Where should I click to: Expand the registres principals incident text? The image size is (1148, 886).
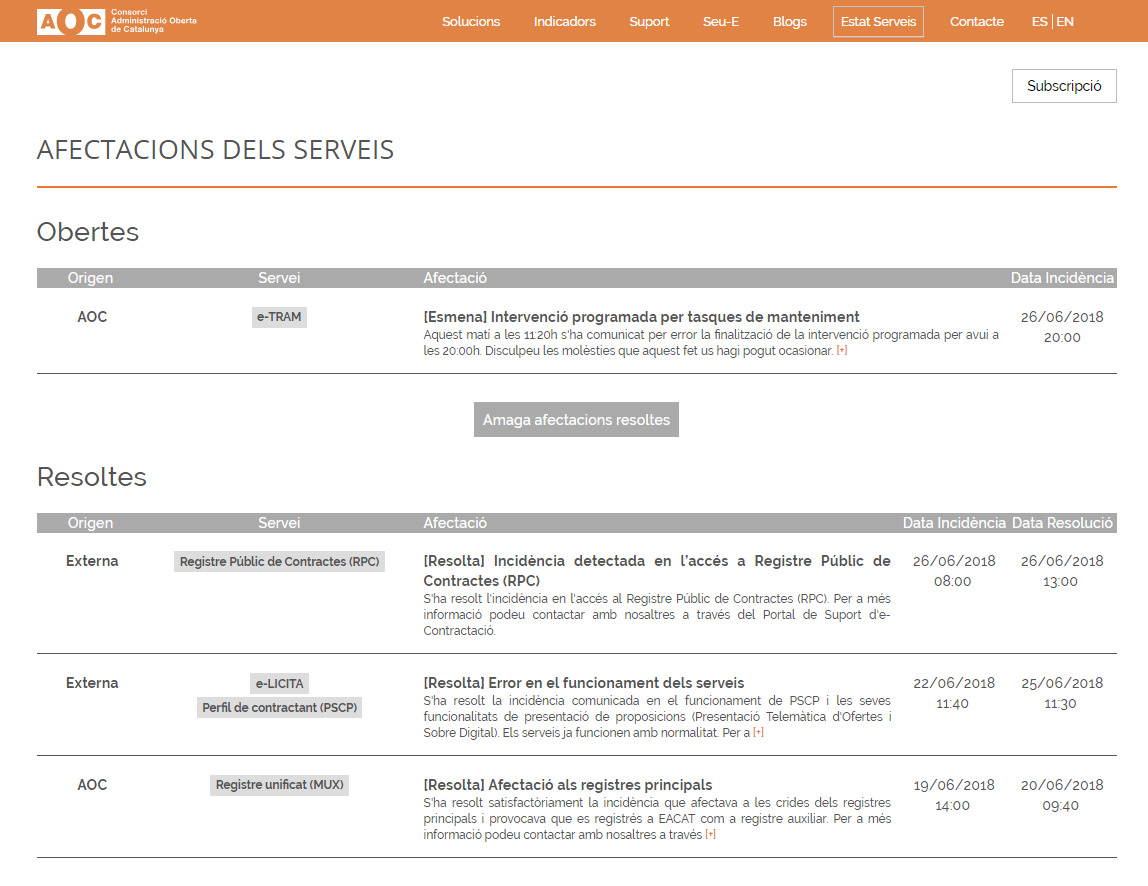coord(710,835)
